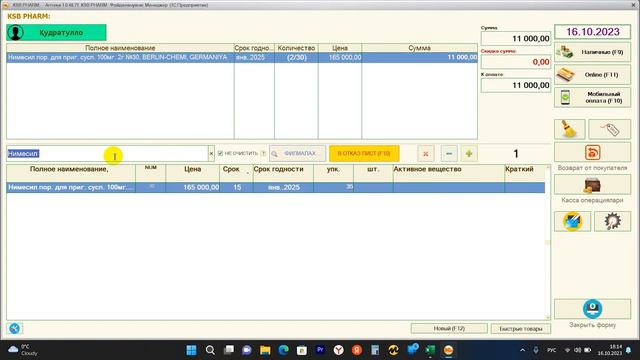Image resolution: width=640 pixels, height=360 pixels.
Task: Increase quantity with the green plus button
Action: 469,154
